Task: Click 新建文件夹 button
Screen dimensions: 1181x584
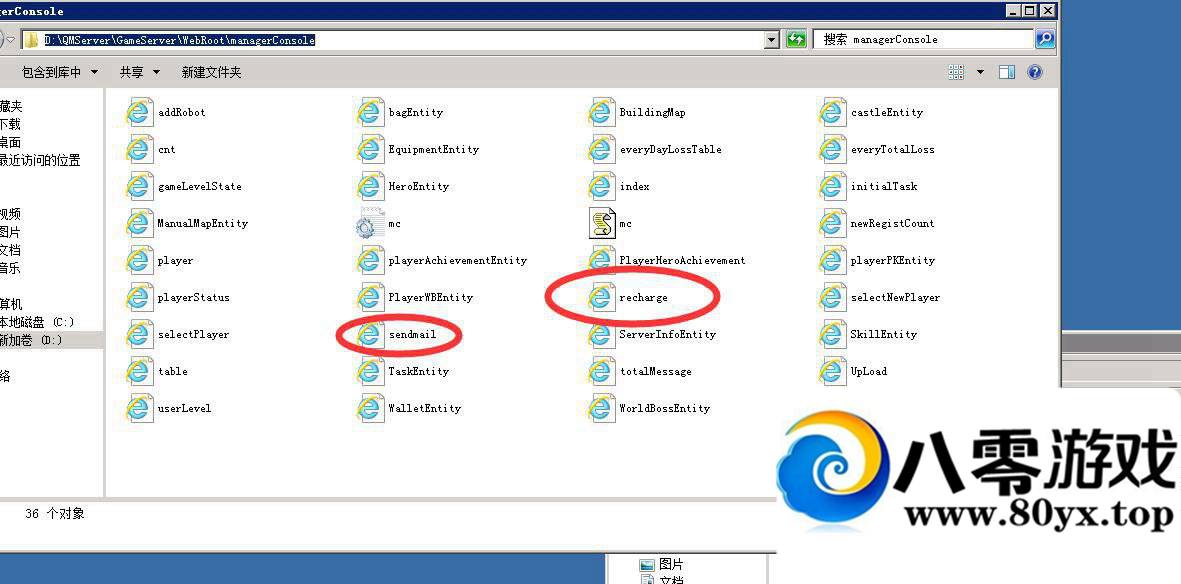Action: coord(211,72)
